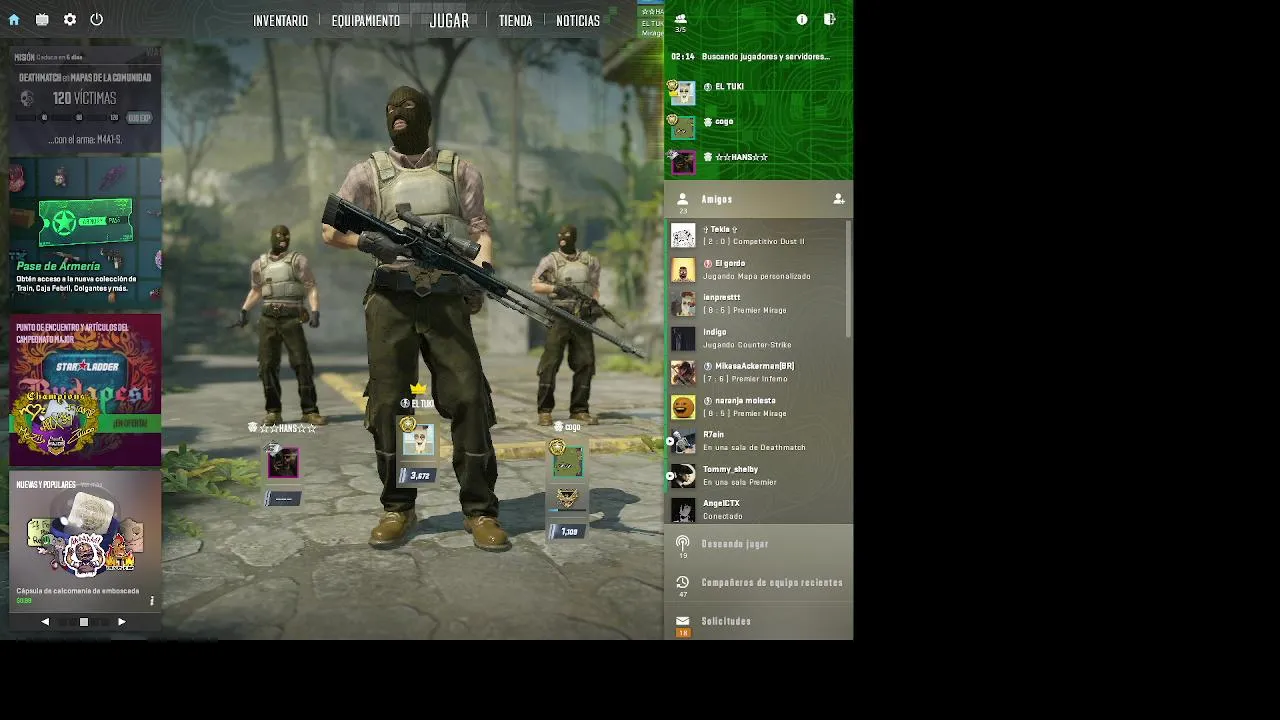Select the JUGAR tab
The height and width of the screenshot is (720, 1280).
tap(449, 20)
